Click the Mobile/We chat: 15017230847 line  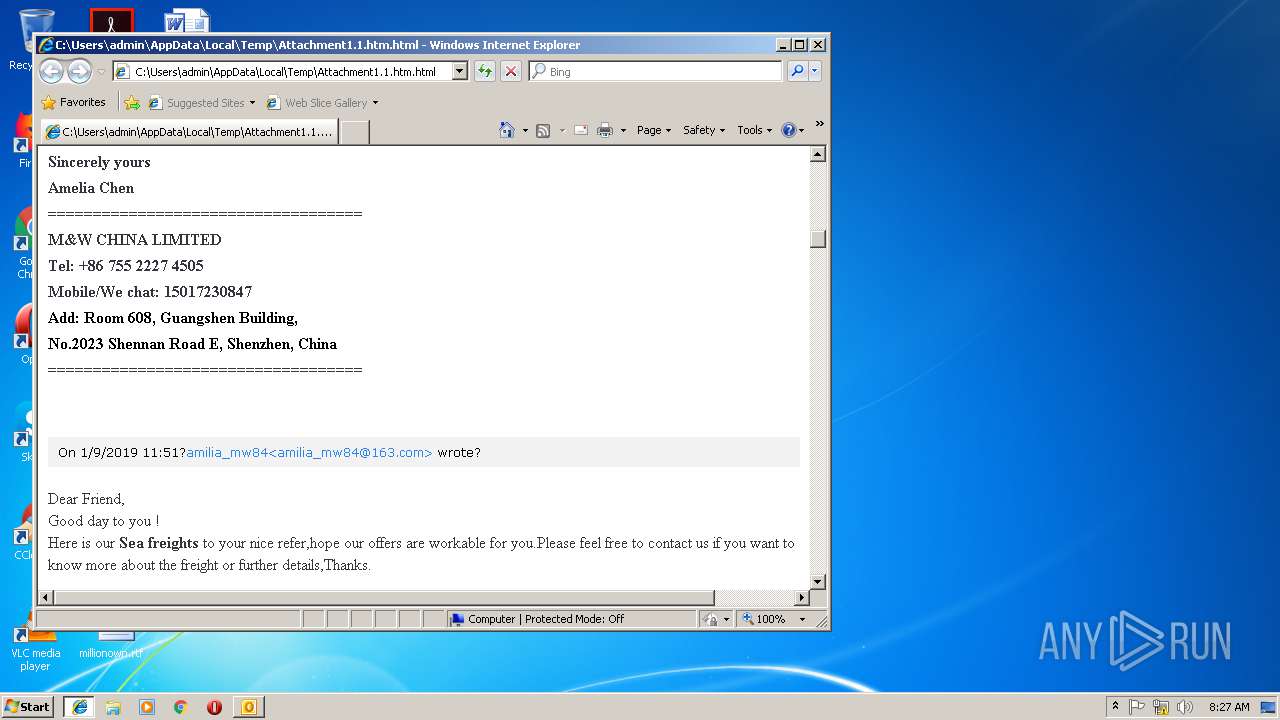click(150, 292)
